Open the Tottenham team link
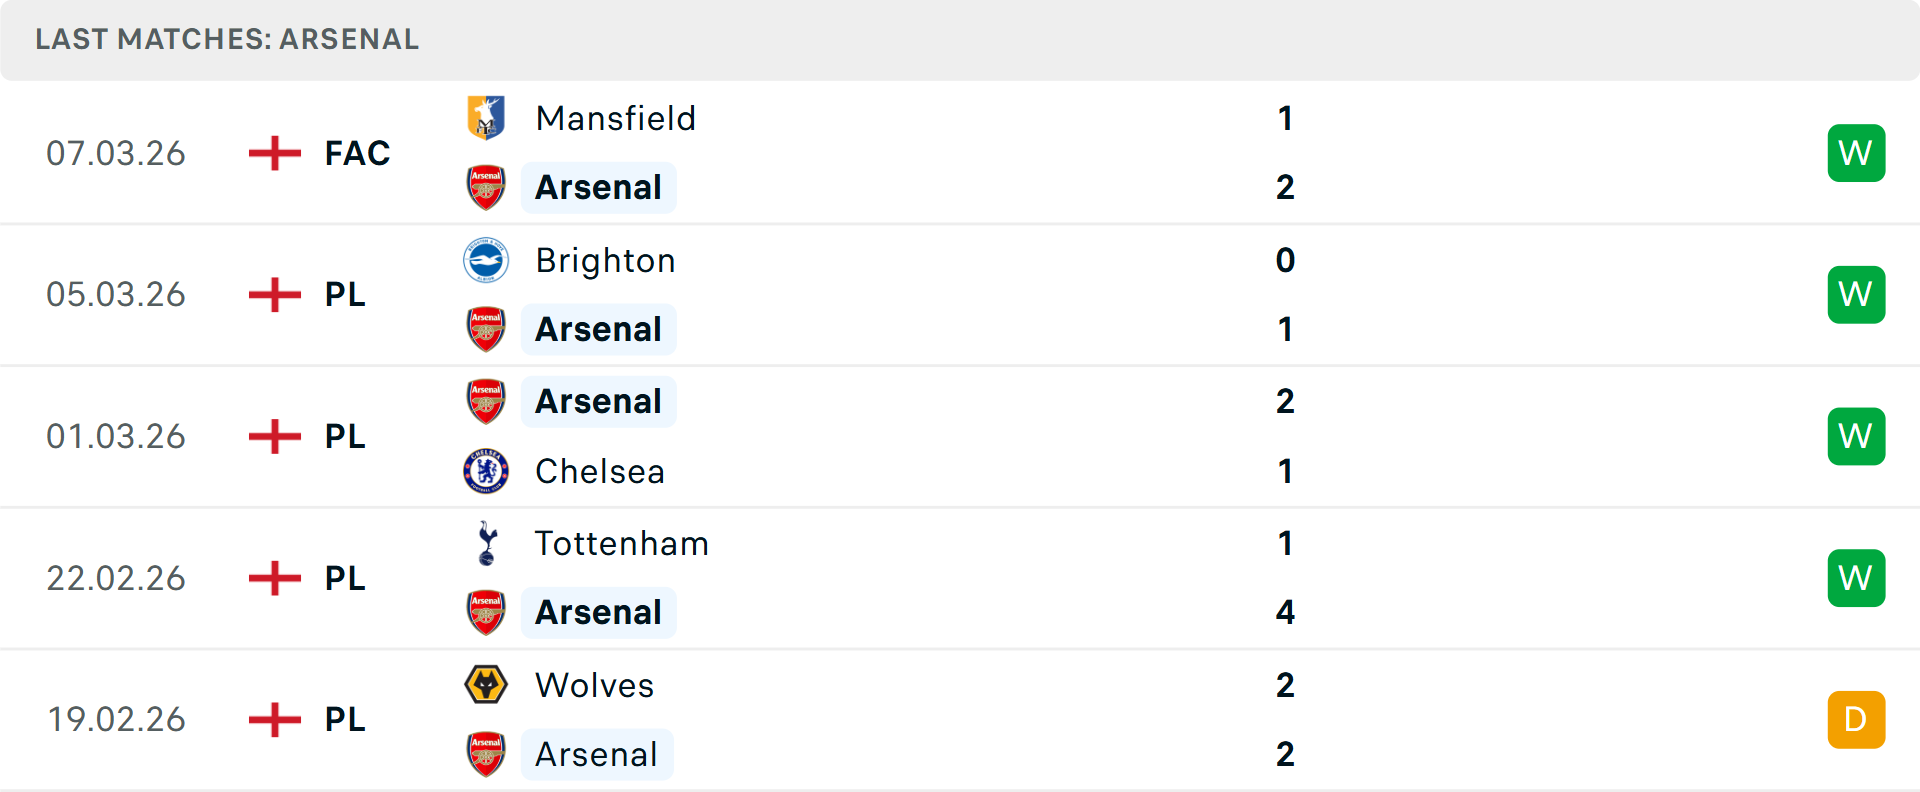 coord(621,543)
